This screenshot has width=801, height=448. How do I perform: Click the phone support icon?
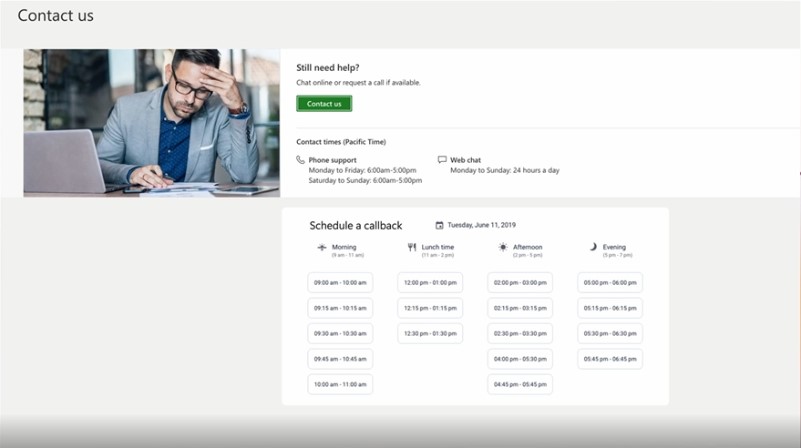pos(301,160)
